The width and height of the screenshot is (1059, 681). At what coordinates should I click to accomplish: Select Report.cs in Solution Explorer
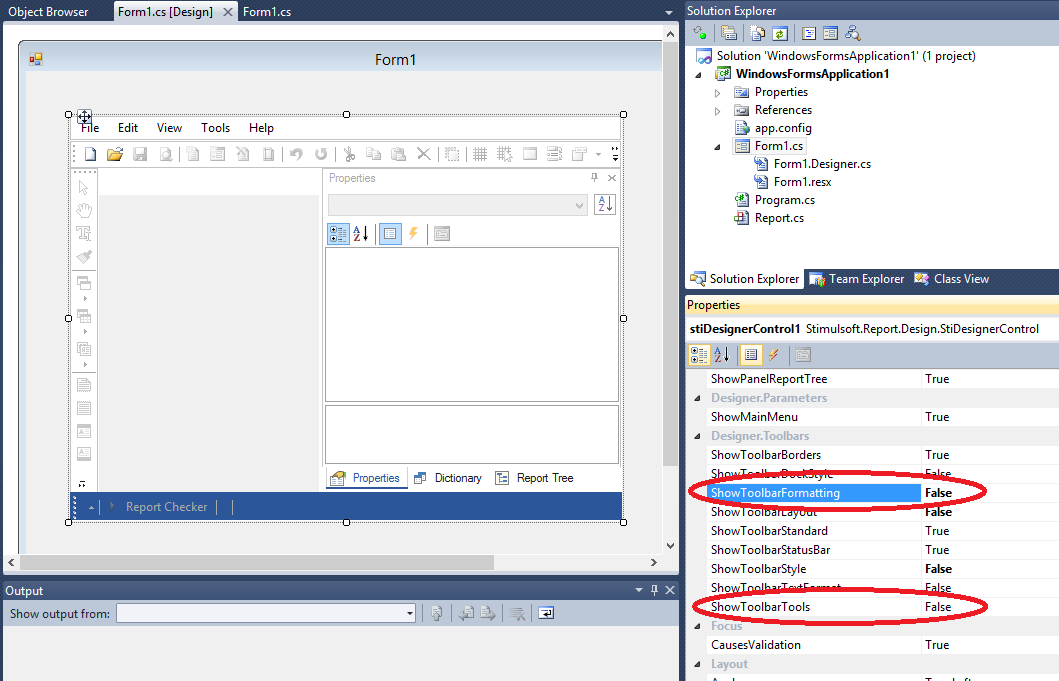click(x=779, y=218)
